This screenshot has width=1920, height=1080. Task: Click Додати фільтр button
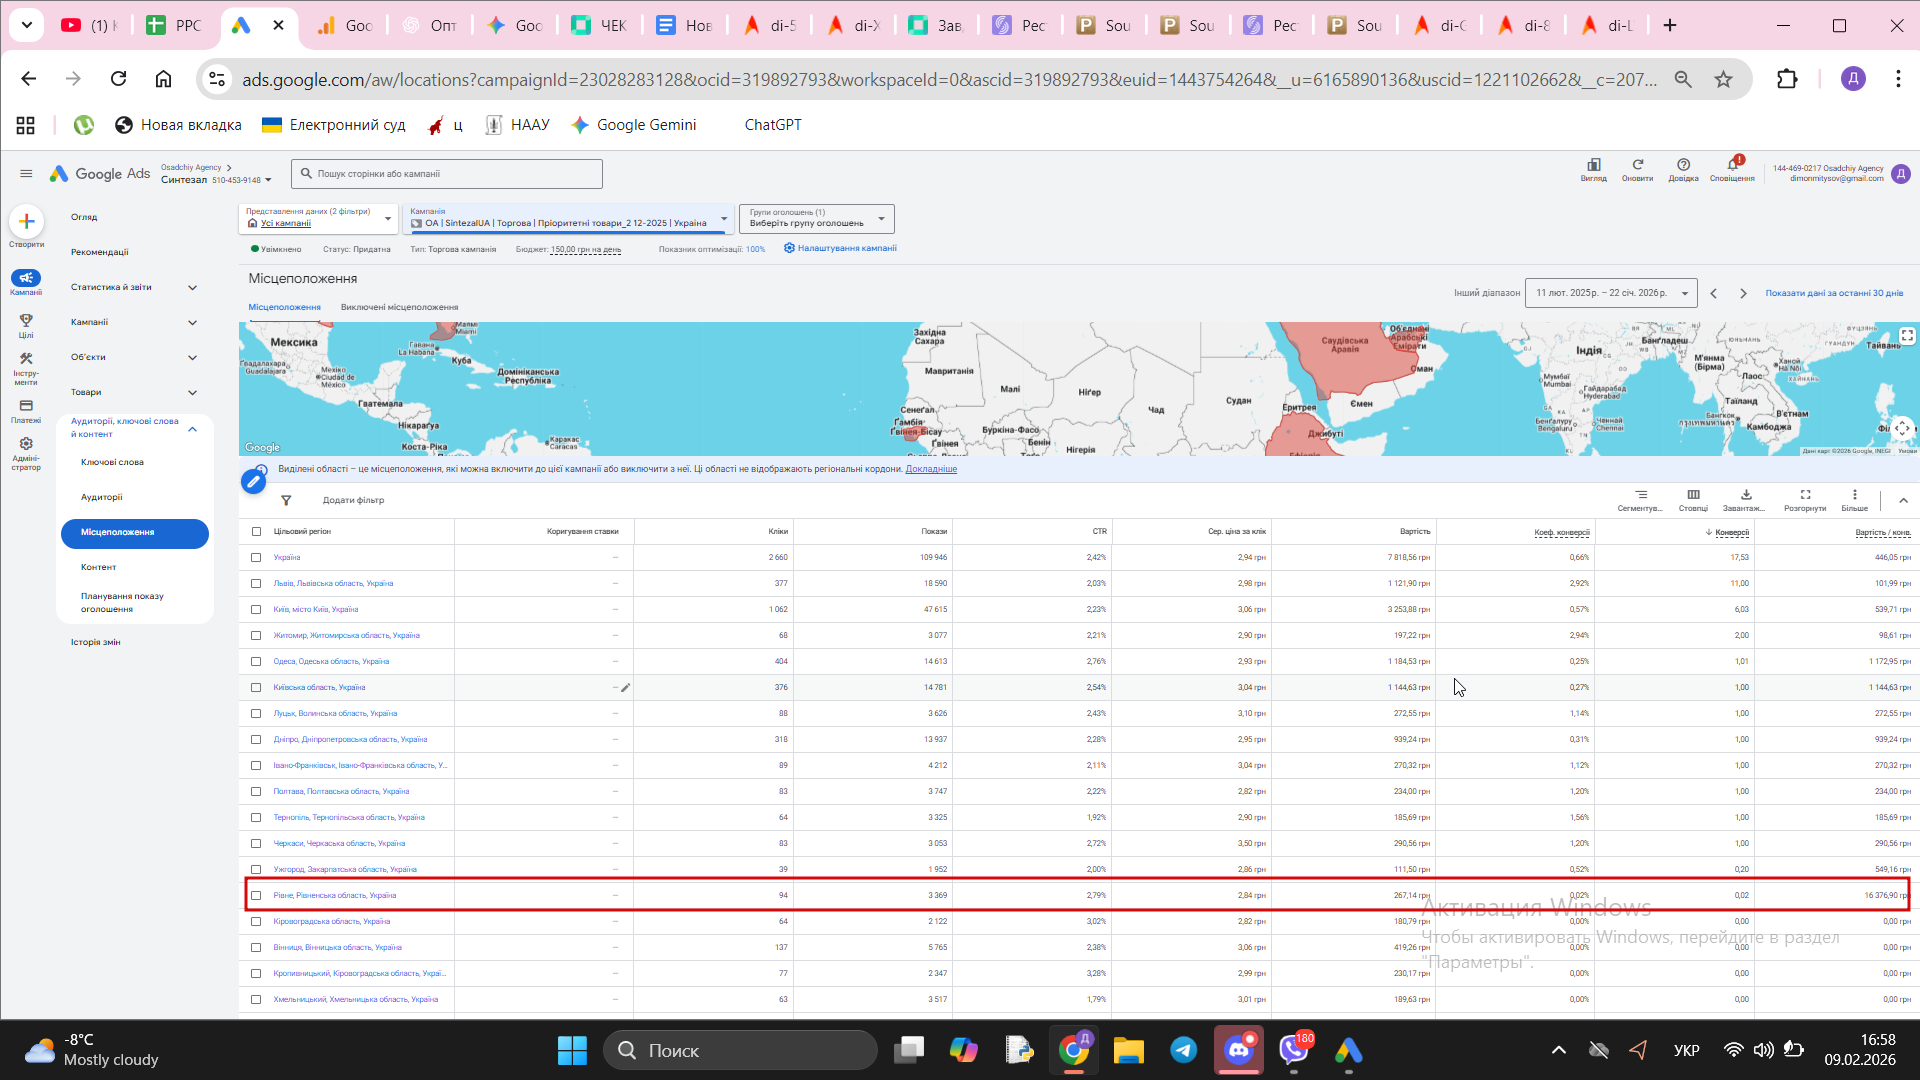(353, 500)
